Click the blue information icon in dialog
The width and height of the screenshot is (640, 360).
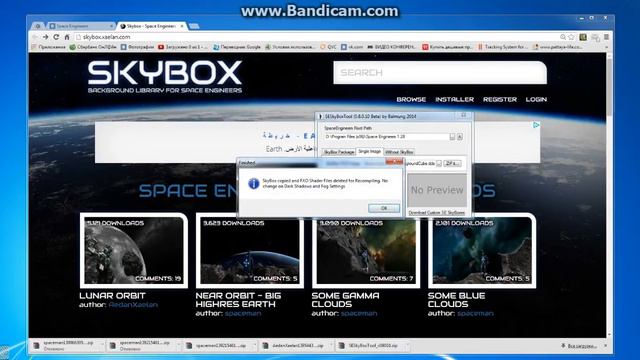click(253, 183)
